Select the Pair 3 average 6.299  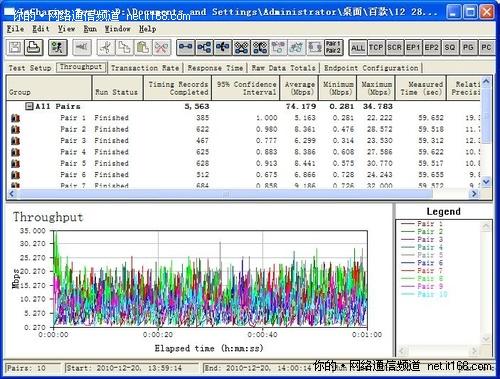pos(305,141)
